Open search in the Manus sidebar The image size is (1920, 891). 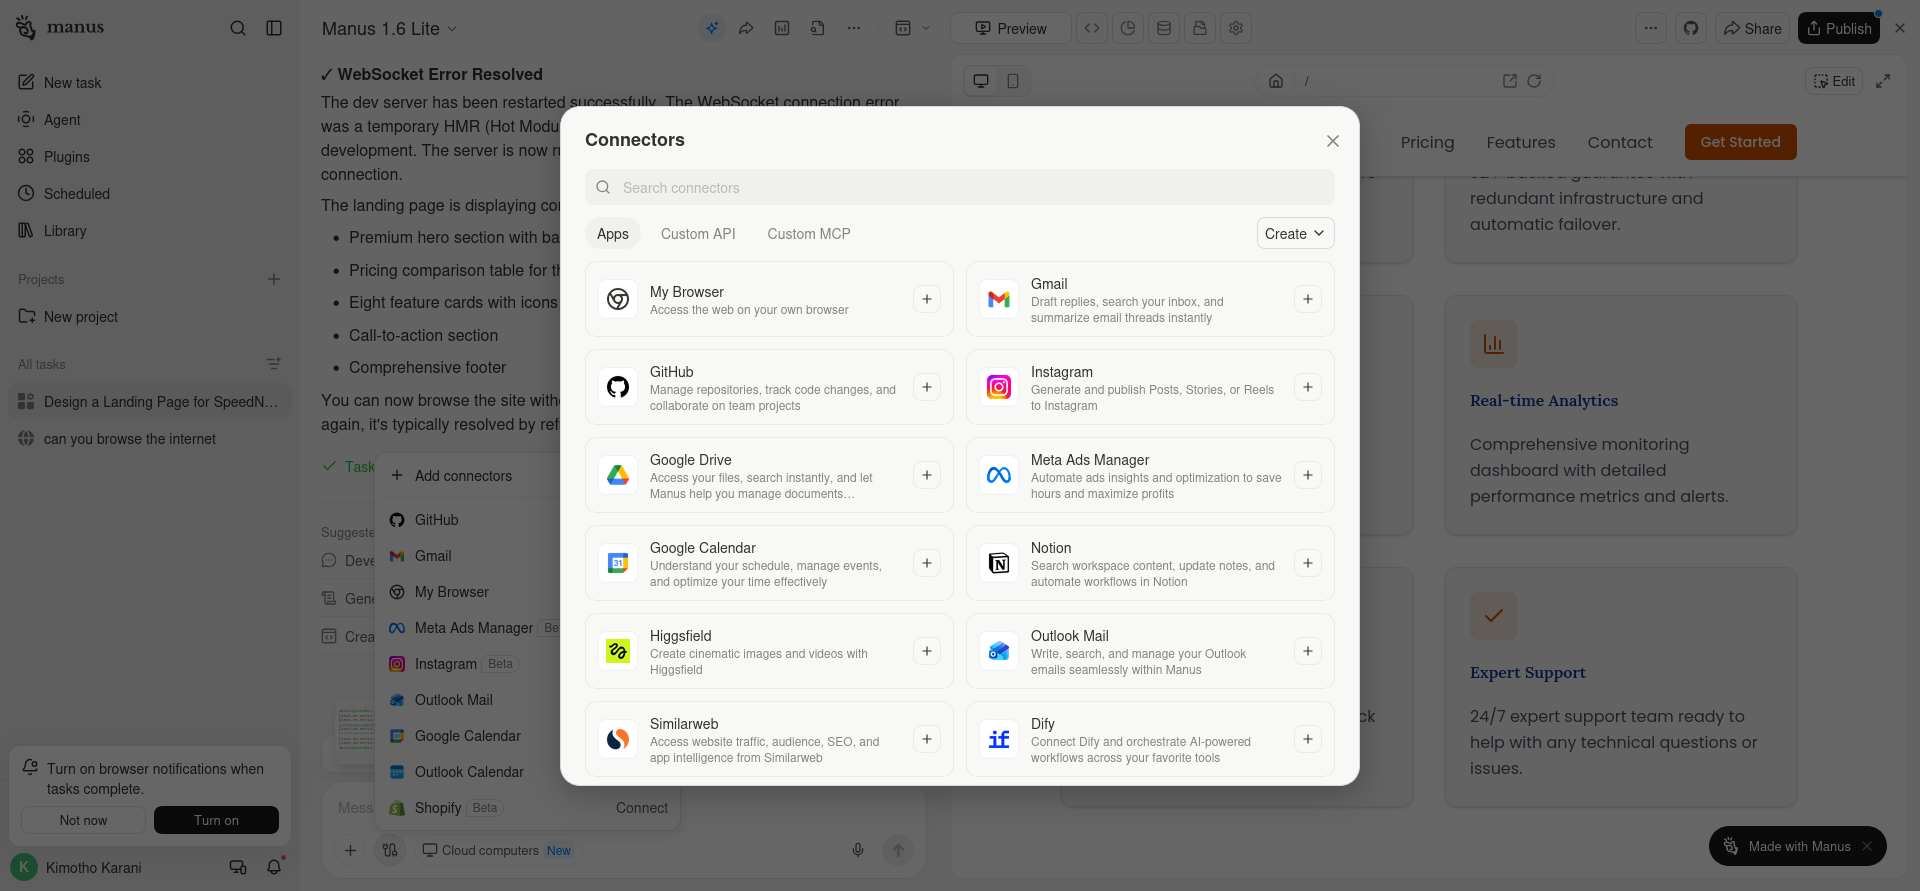coord(238,28)
